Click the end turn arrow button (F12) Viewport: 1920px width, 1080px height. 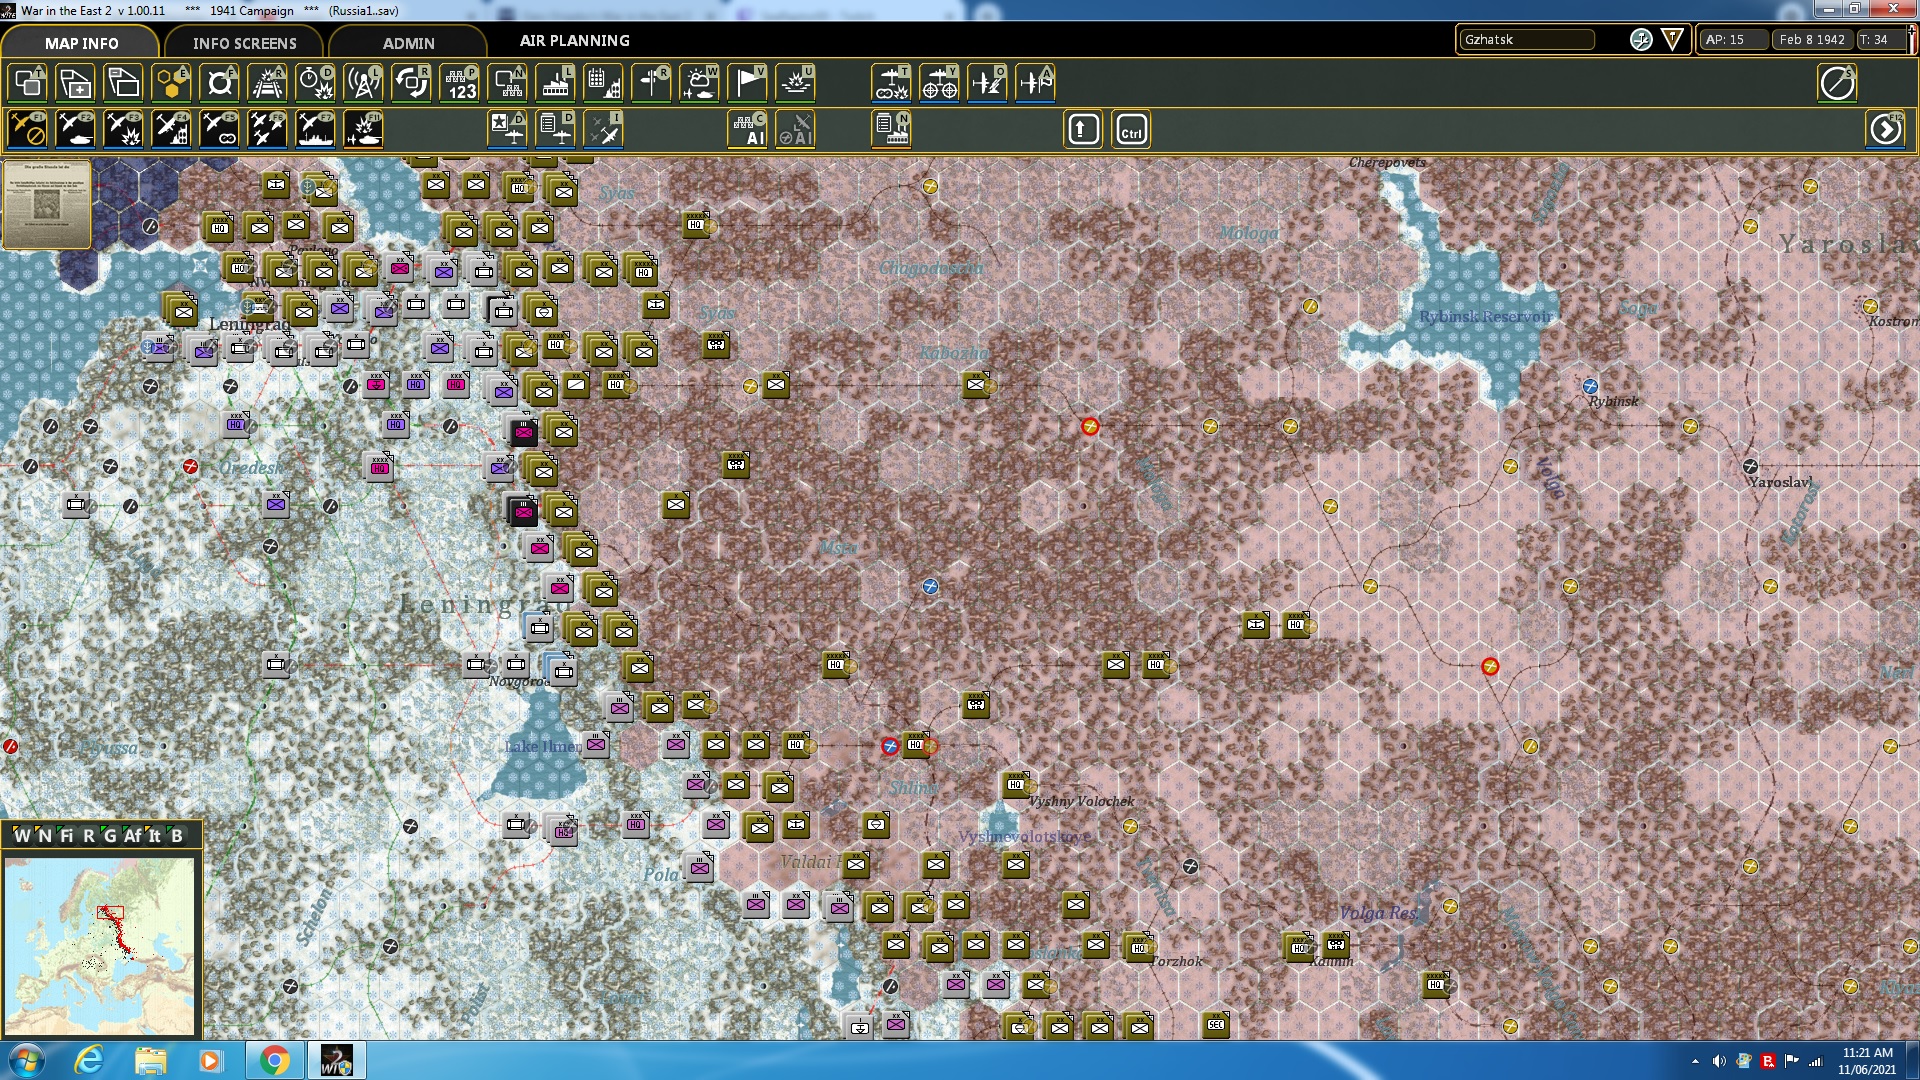[1884, 128]
